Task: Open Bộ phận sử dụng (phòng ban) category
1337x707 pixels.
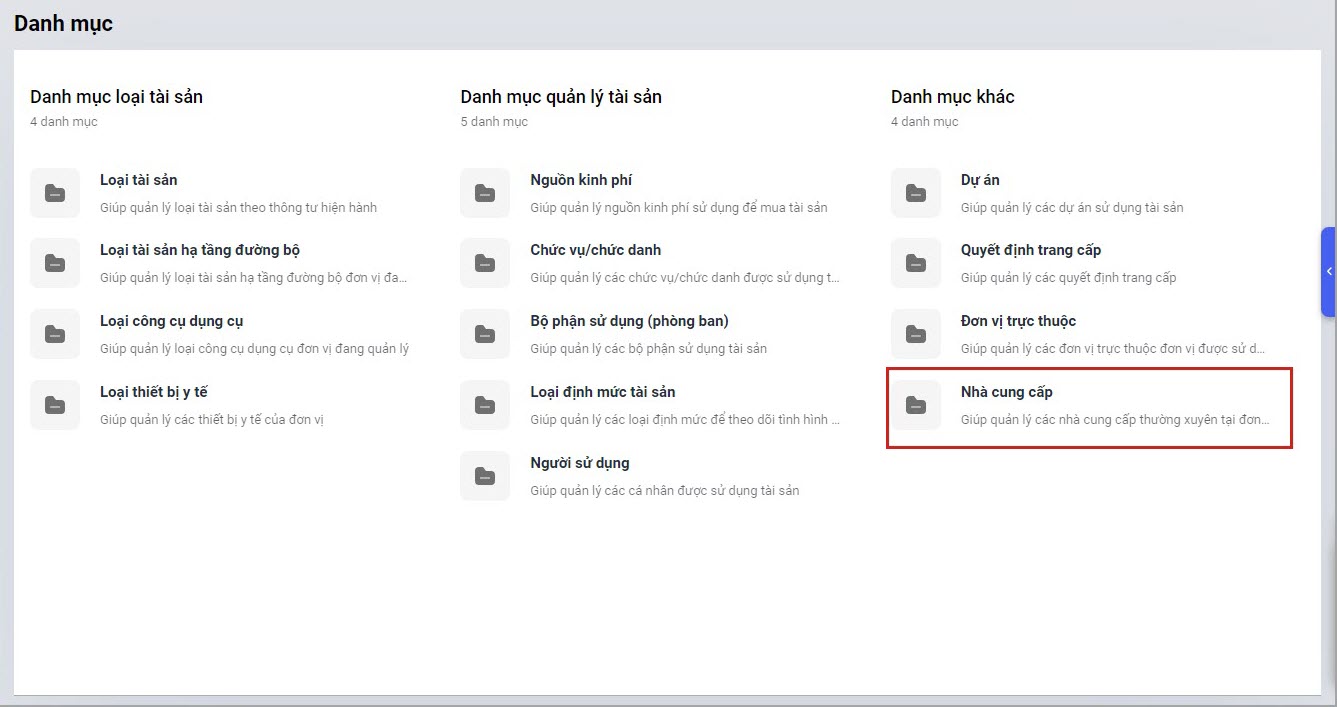Action: 629,321
